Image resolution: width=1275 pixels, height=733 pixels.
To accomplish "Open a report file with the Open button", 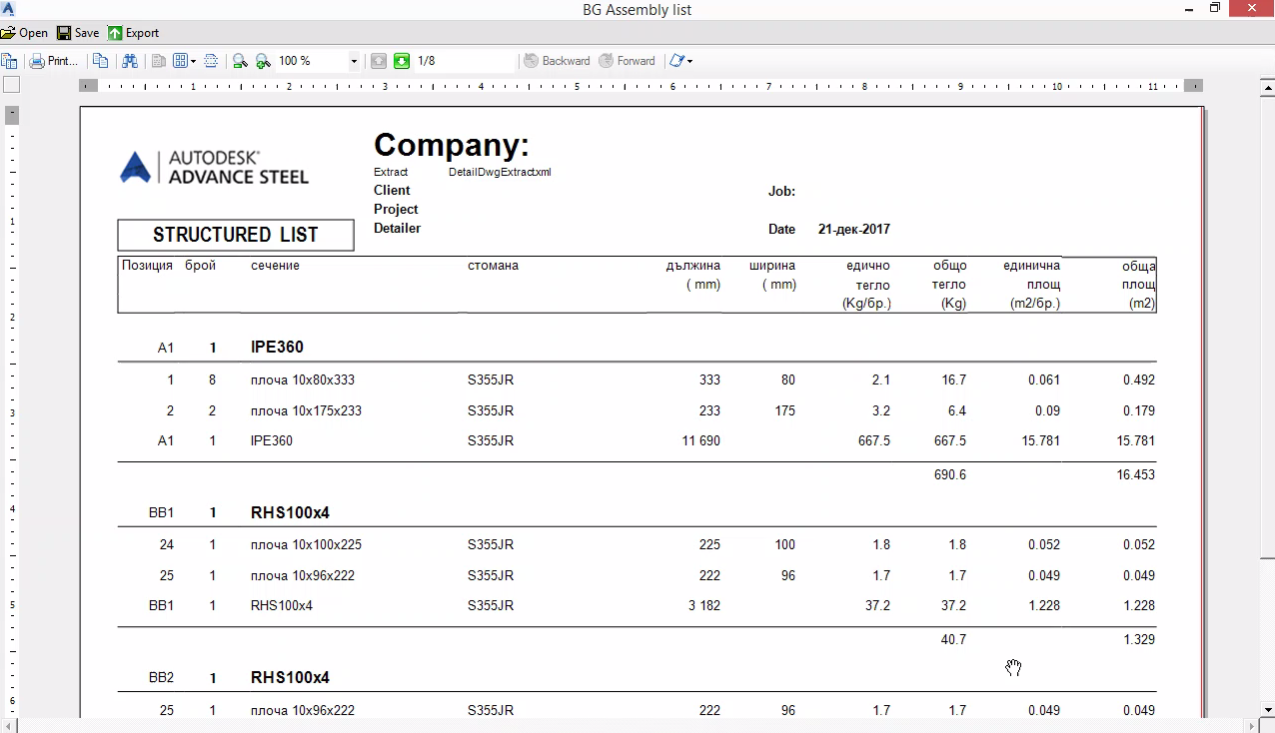I will coord(25,33).
